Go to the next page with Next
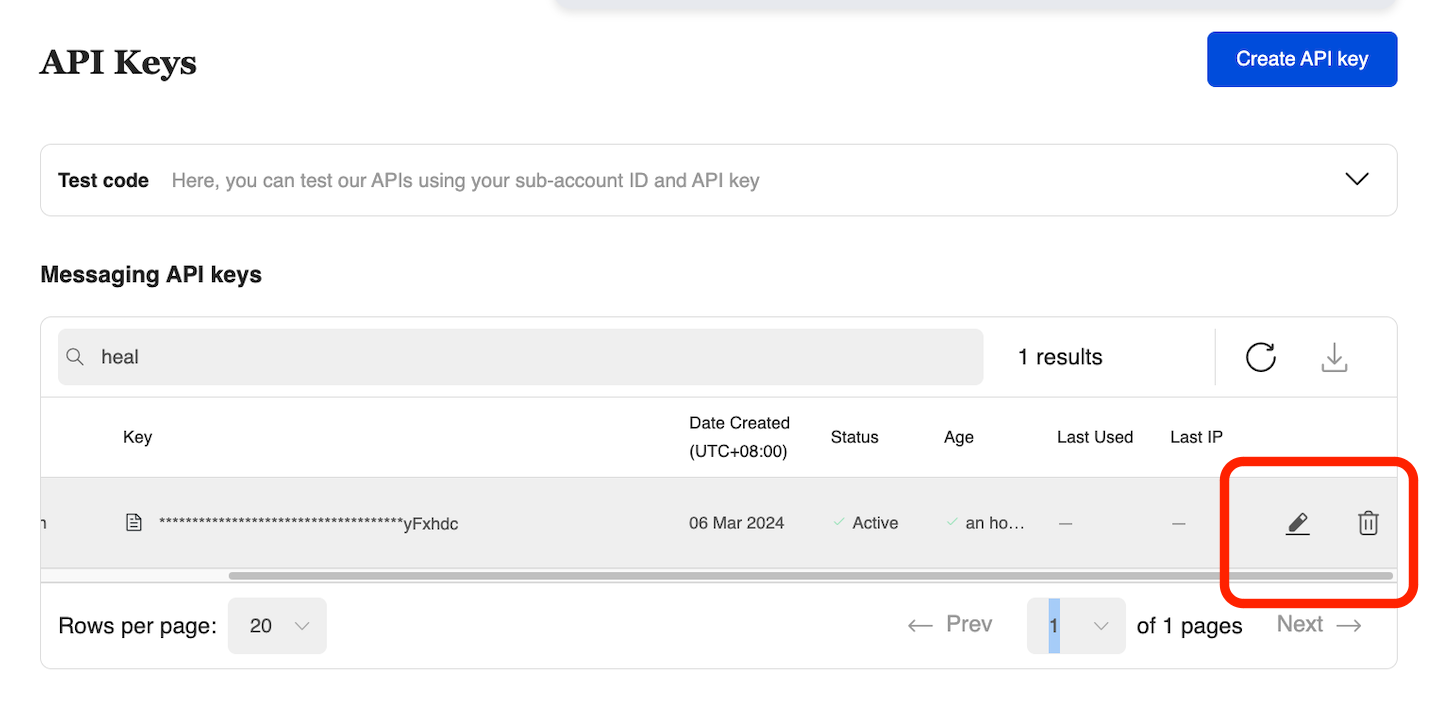 [1318, 625]
